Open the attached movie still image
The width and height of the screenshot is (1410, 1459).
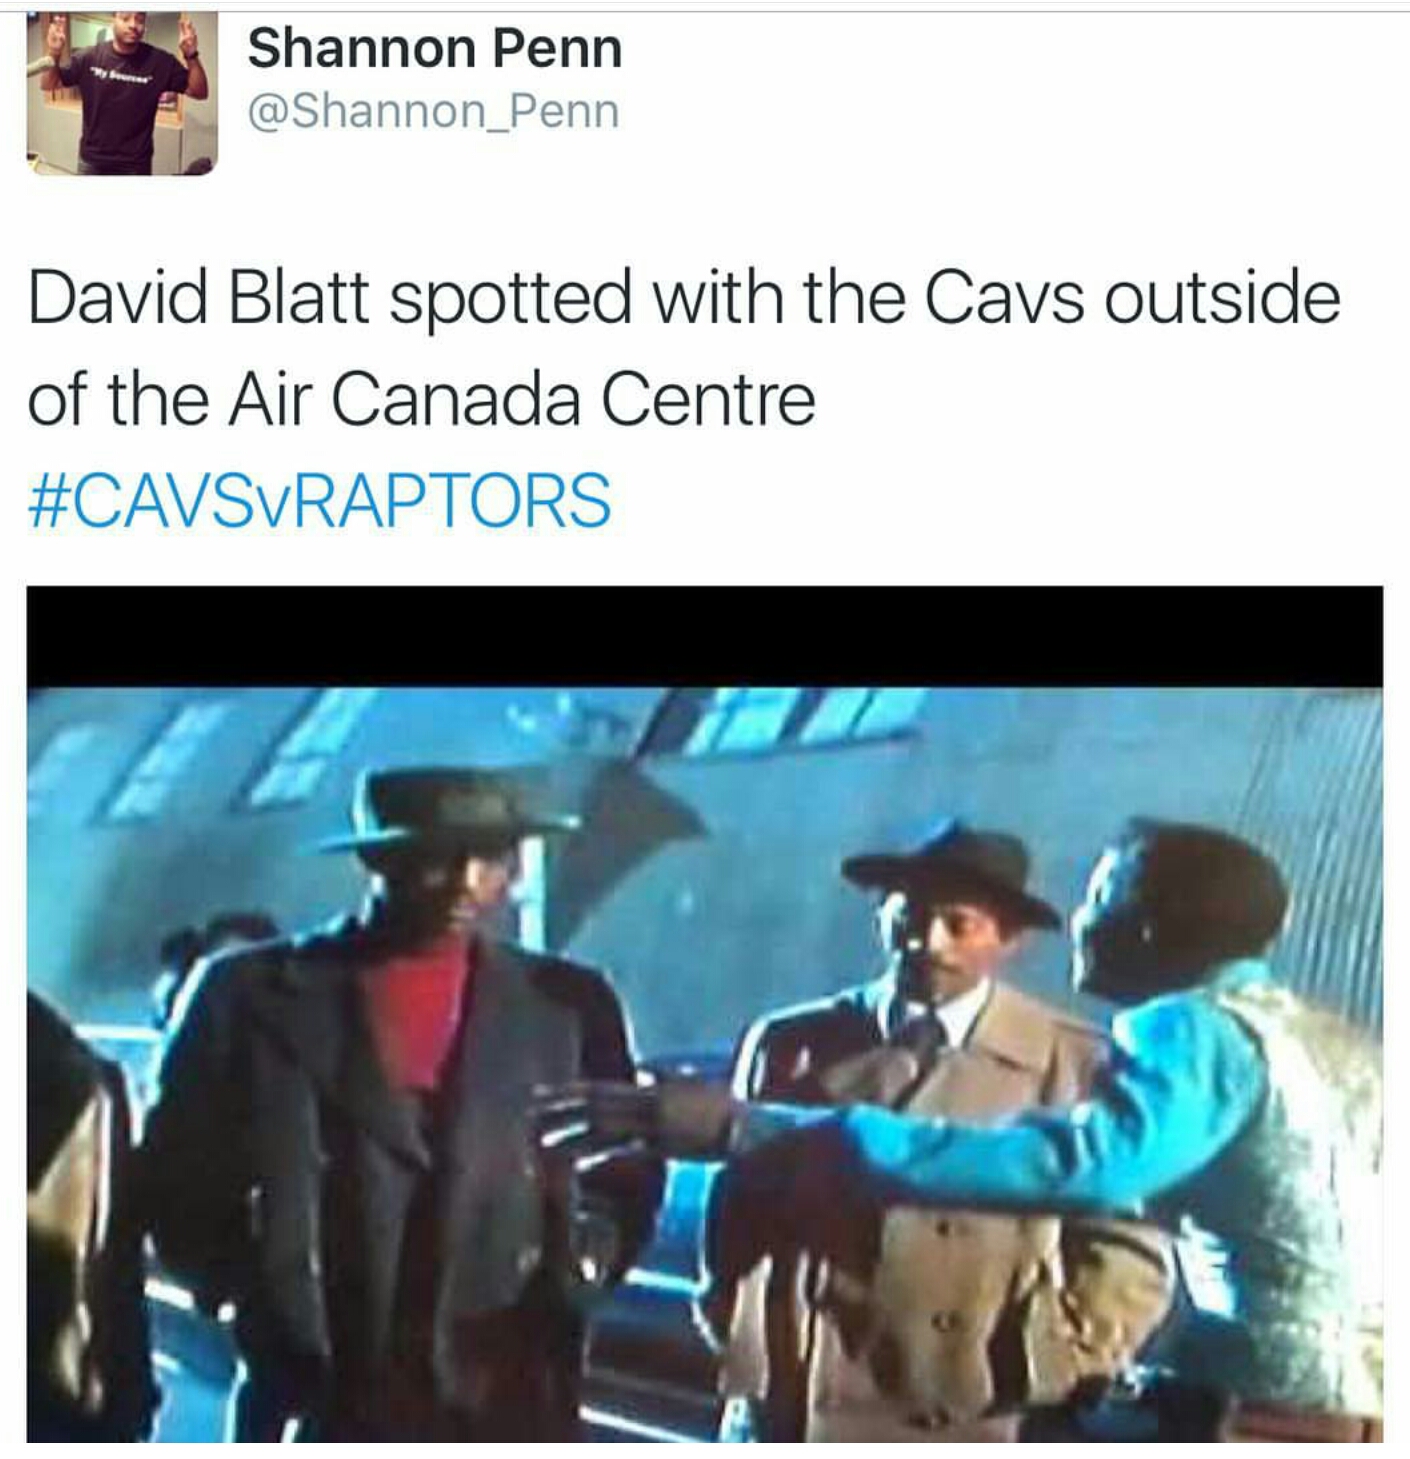(x=704, y=1013)
